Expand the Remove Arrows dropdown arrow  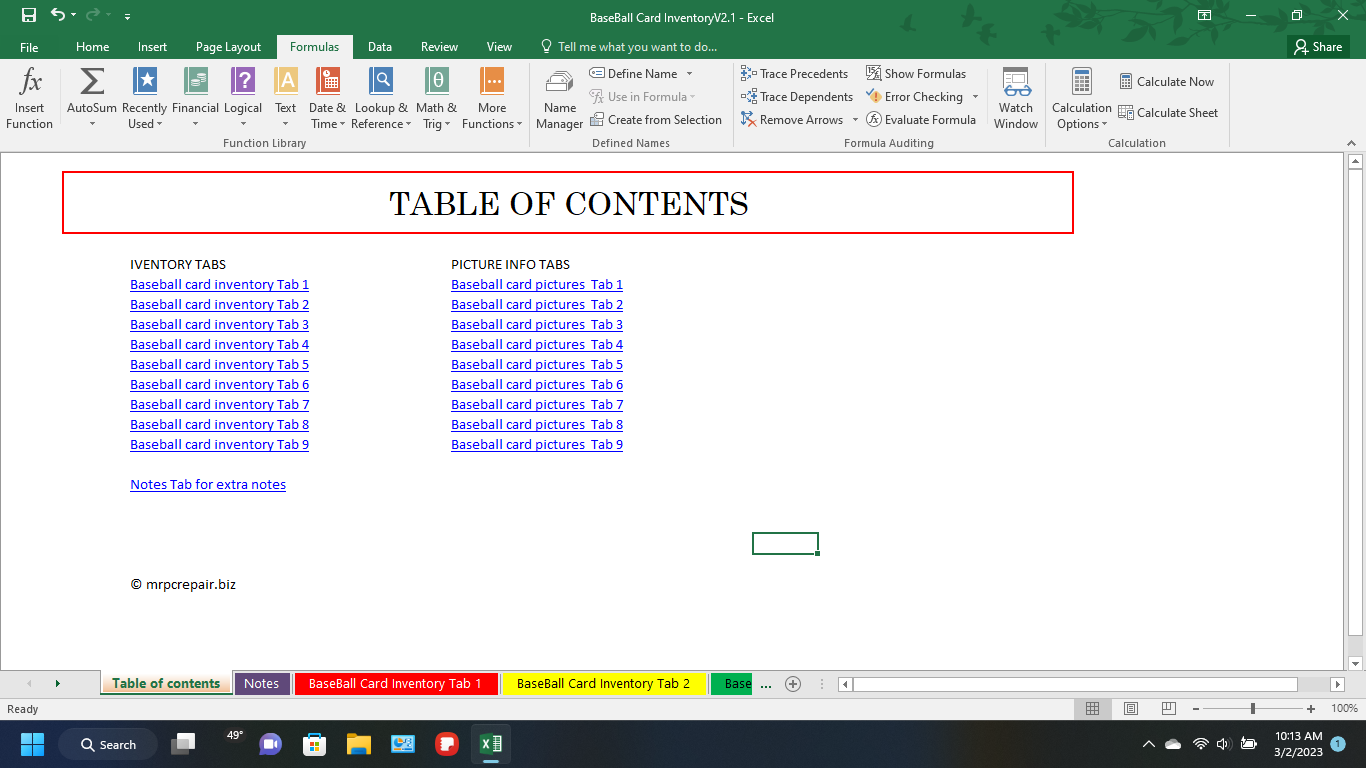[855, 120]
